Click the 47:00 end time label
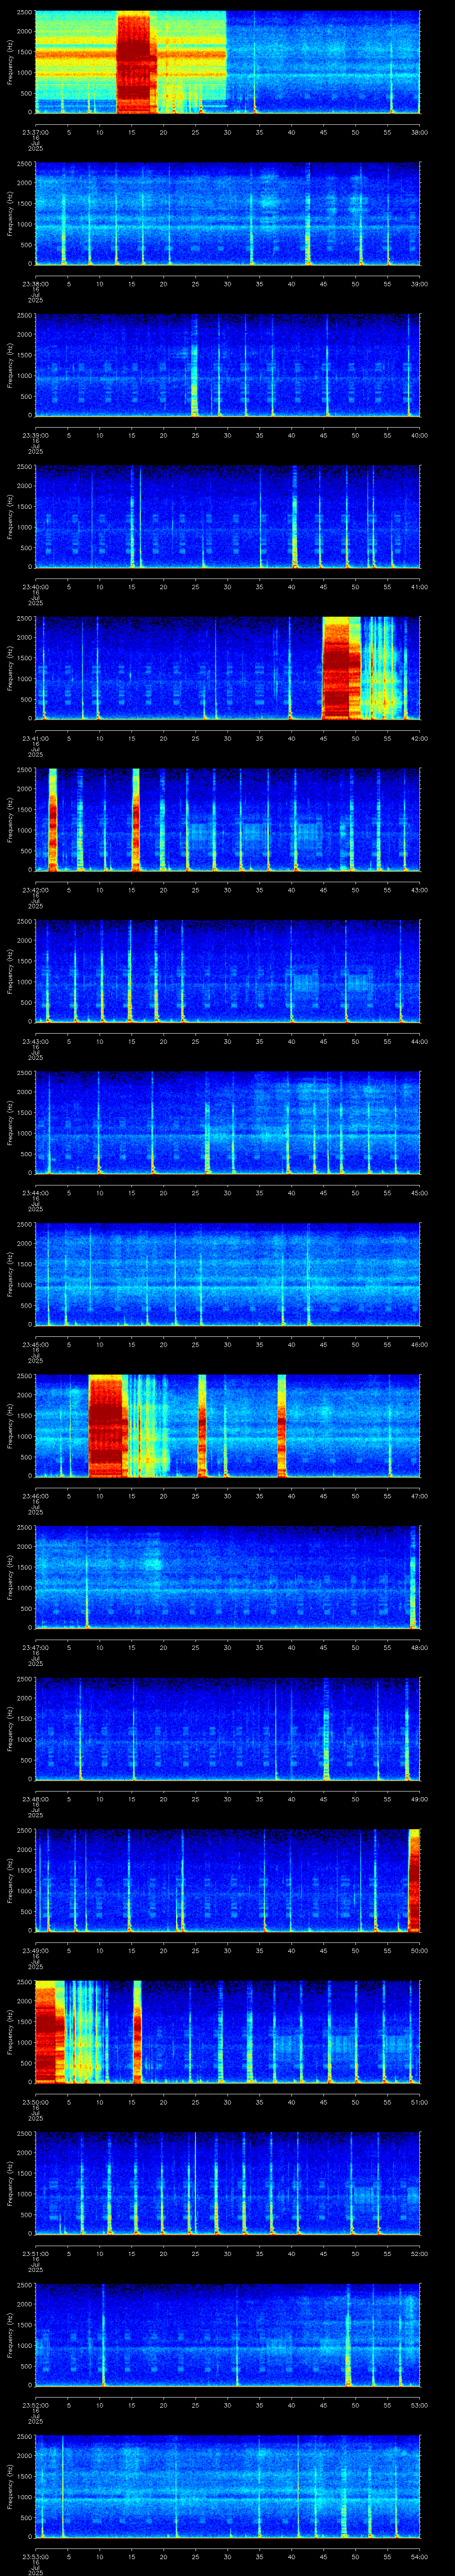The image size is (455, 2576). [x=420, y=1496]
